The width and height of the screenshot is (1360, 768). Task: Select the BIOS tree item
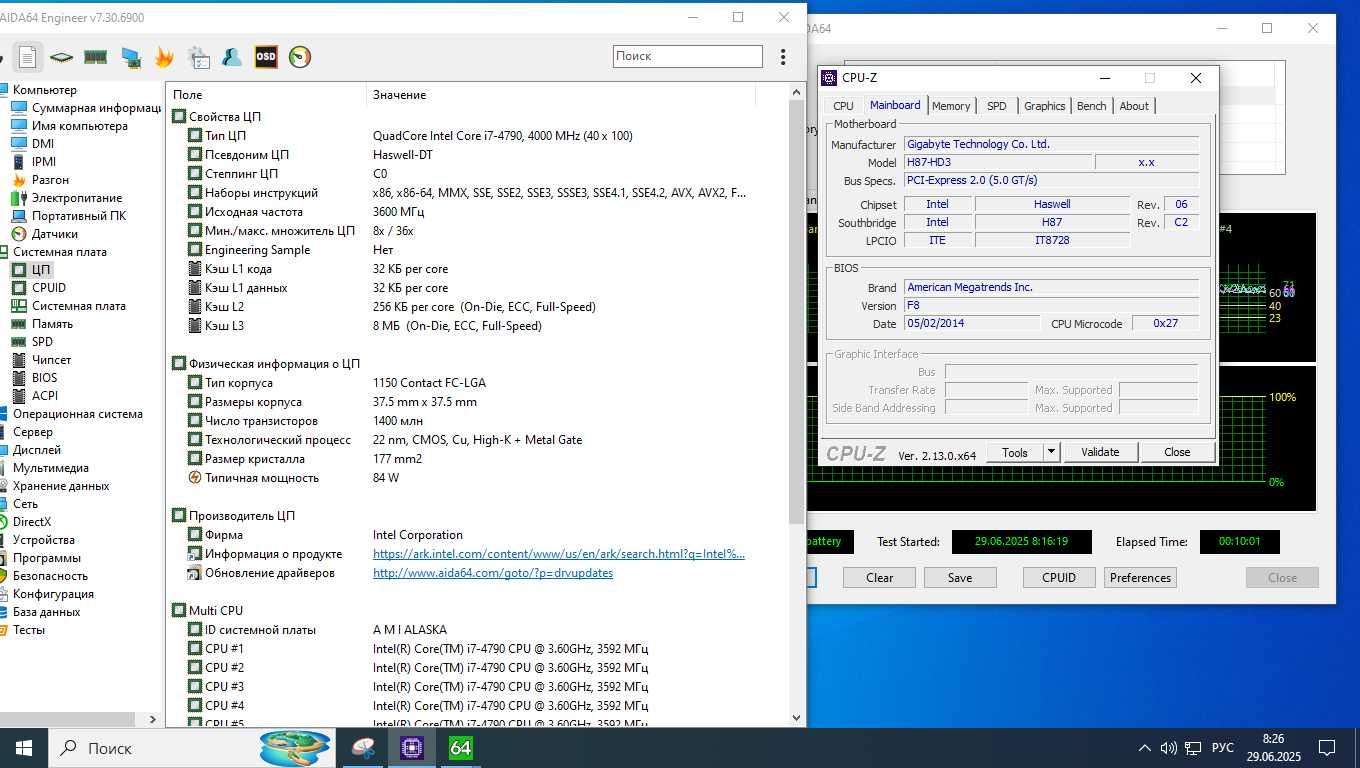[x=44, y=378]
